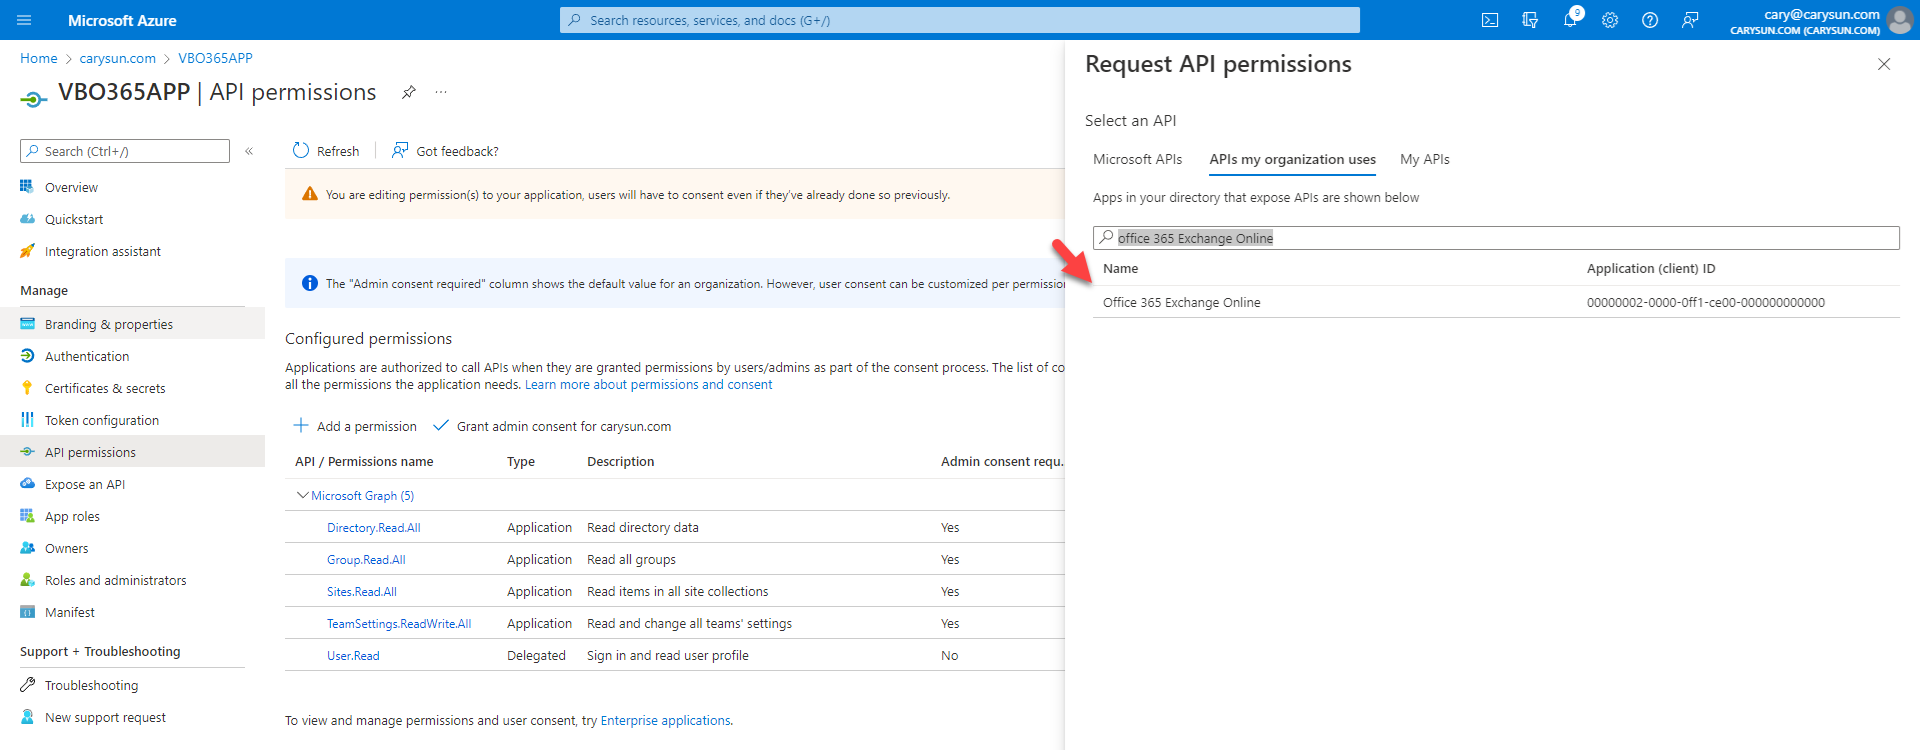Pin the VBO365APP API permissions blade
The image size is (1920, 750).
(x=409, y=92)
